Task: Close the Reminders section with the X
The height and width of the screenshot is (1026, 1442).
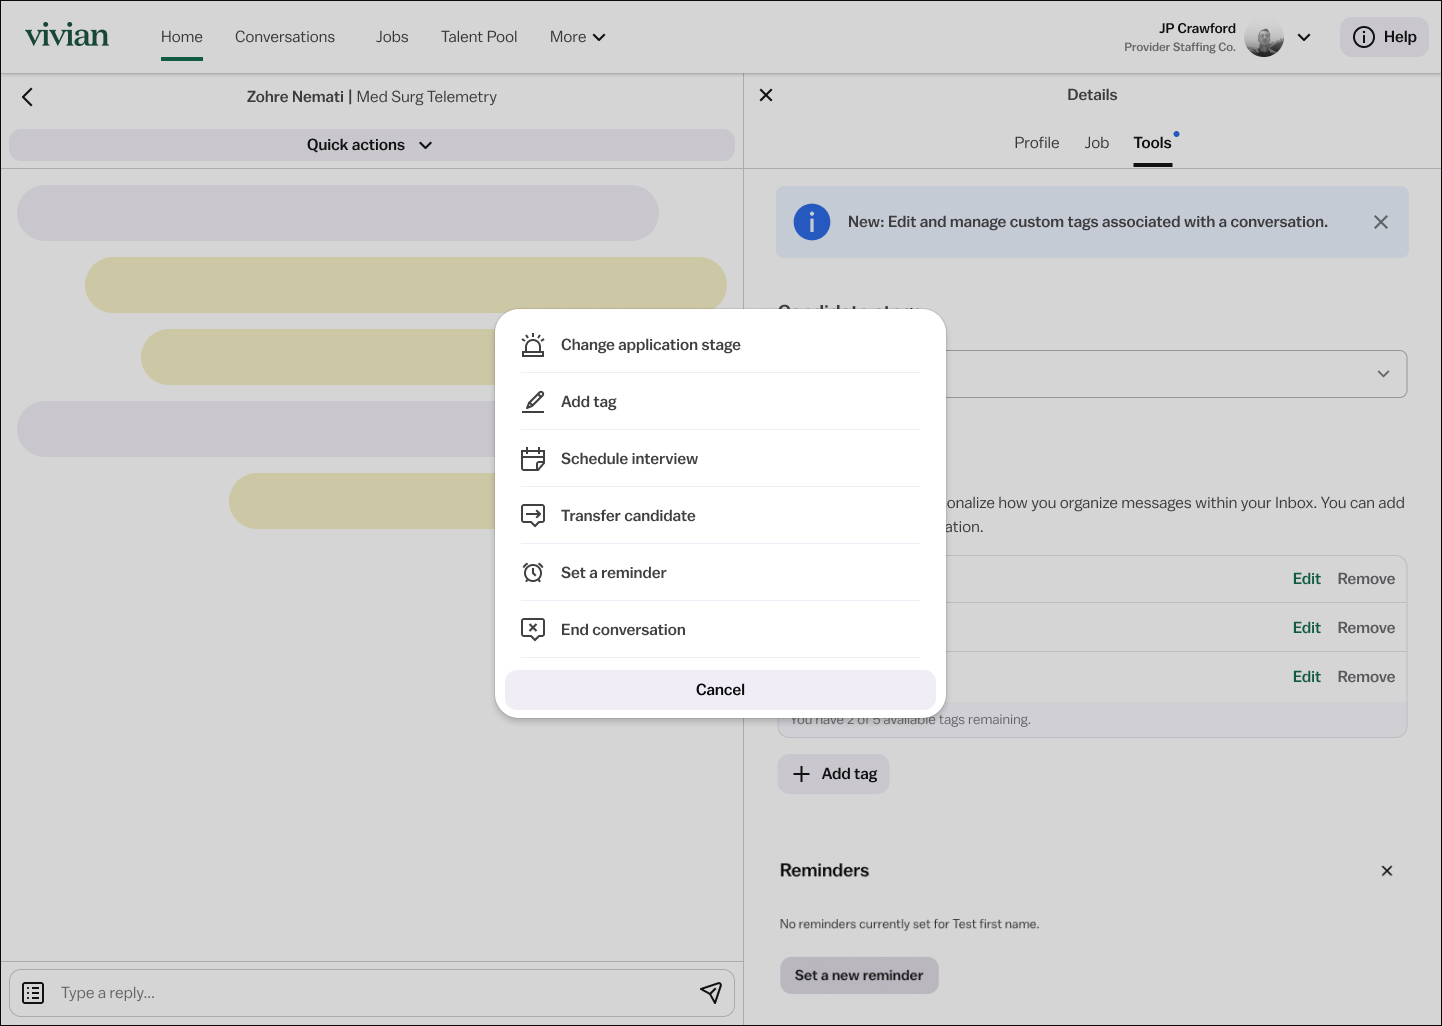Action: [1387, 871]
